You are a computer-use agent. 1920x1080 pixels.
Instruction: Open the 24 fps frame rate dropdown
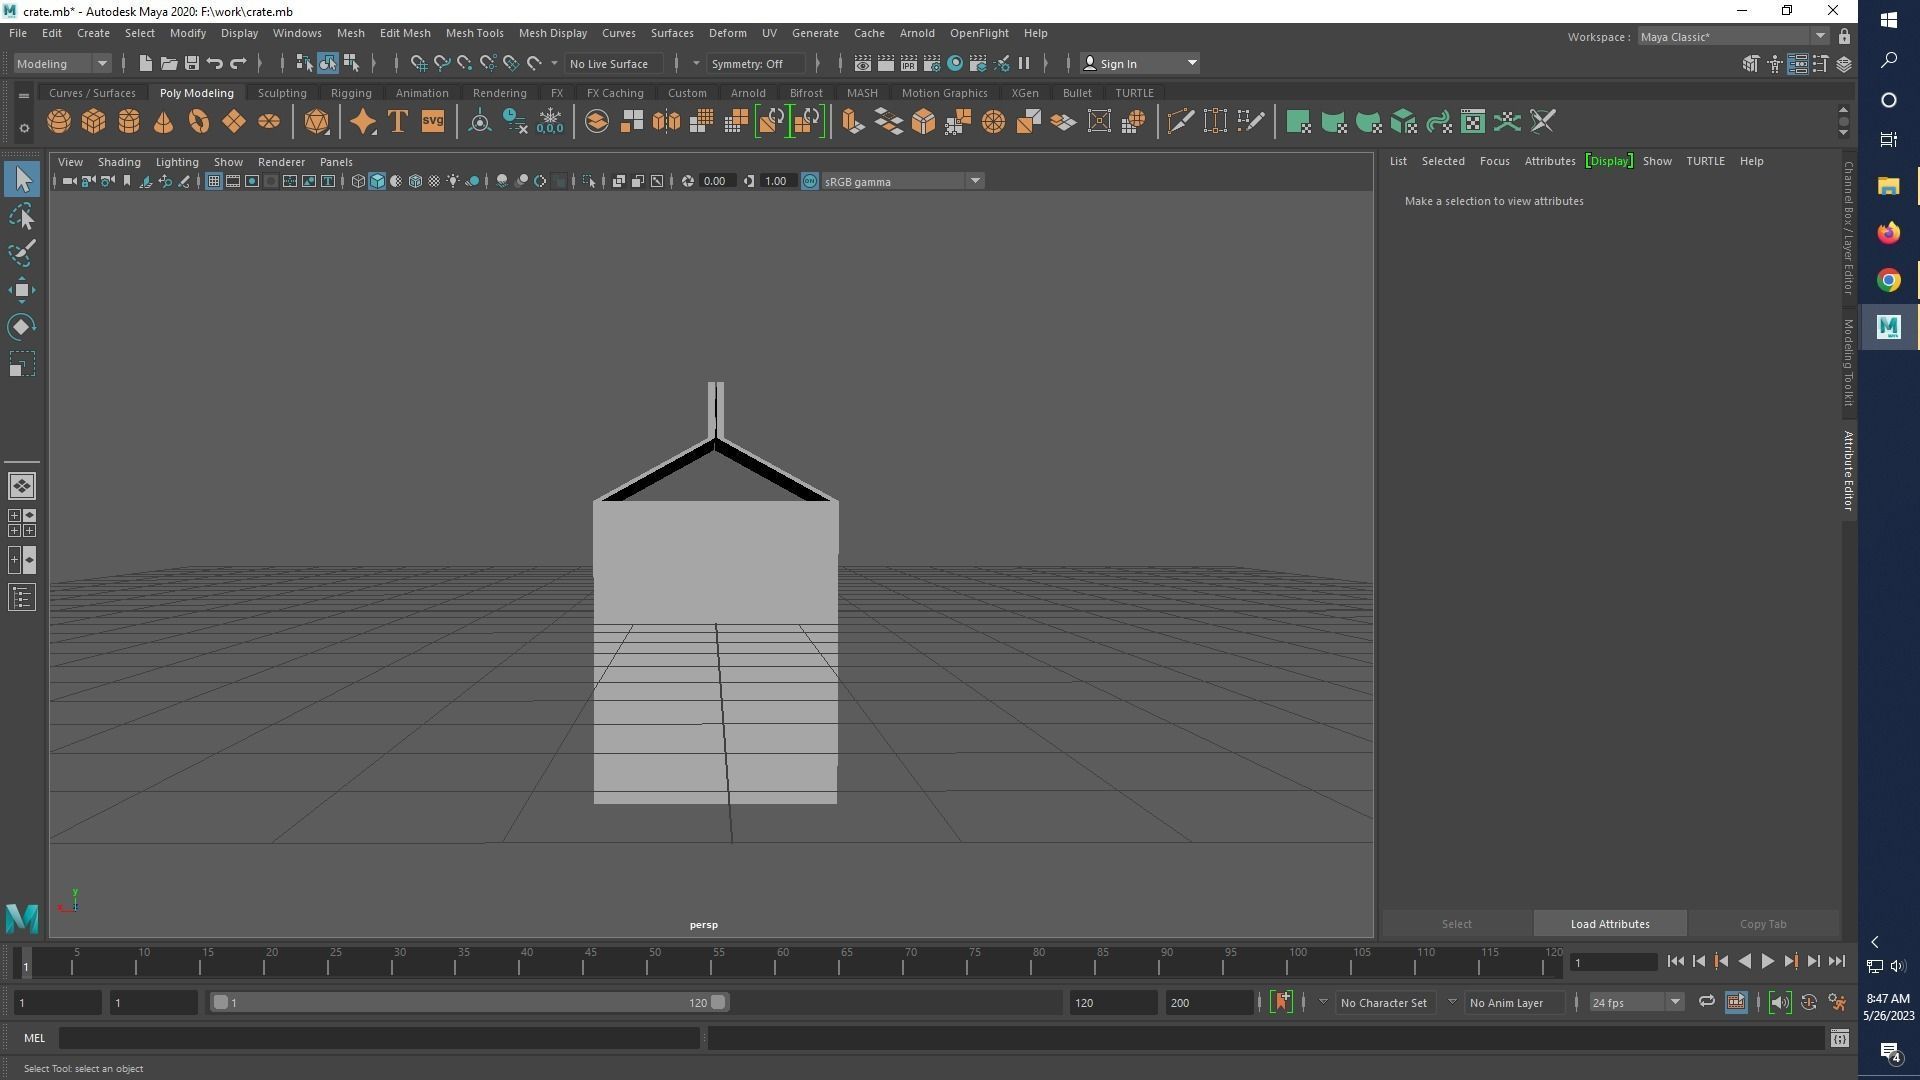[1675, 1002]
